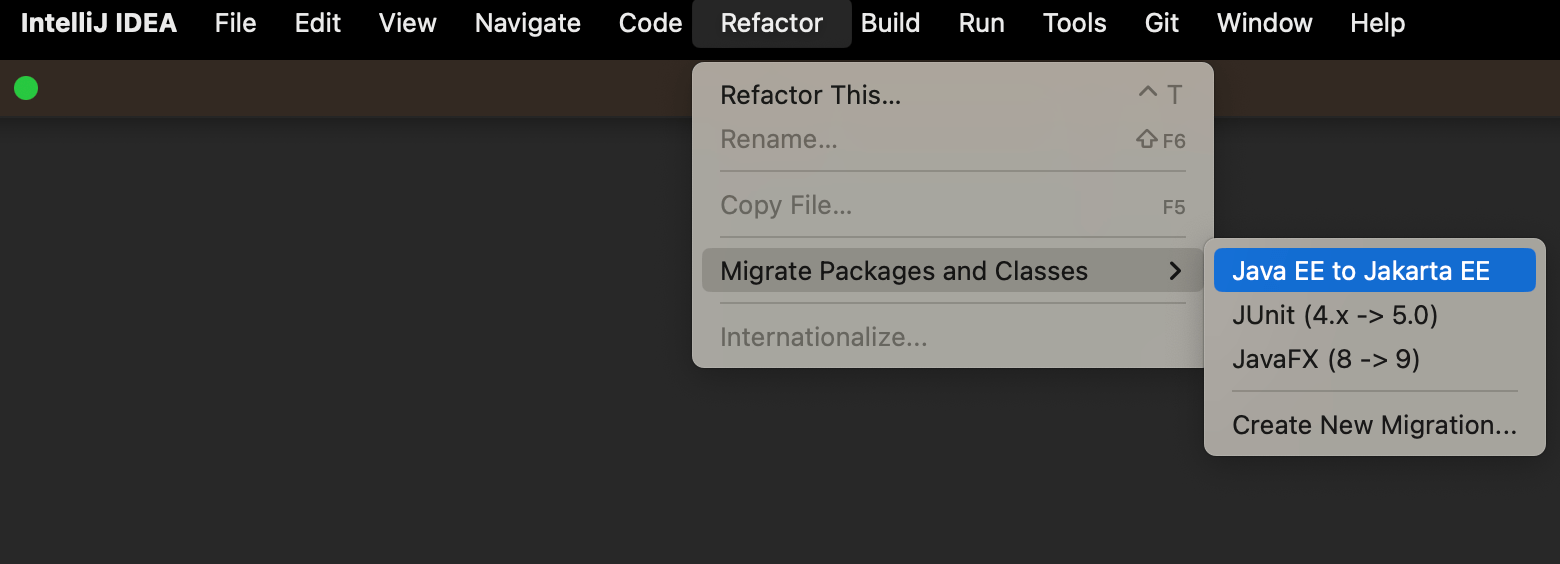Open the IntelliJ IDEA application menu

[98, 23]
